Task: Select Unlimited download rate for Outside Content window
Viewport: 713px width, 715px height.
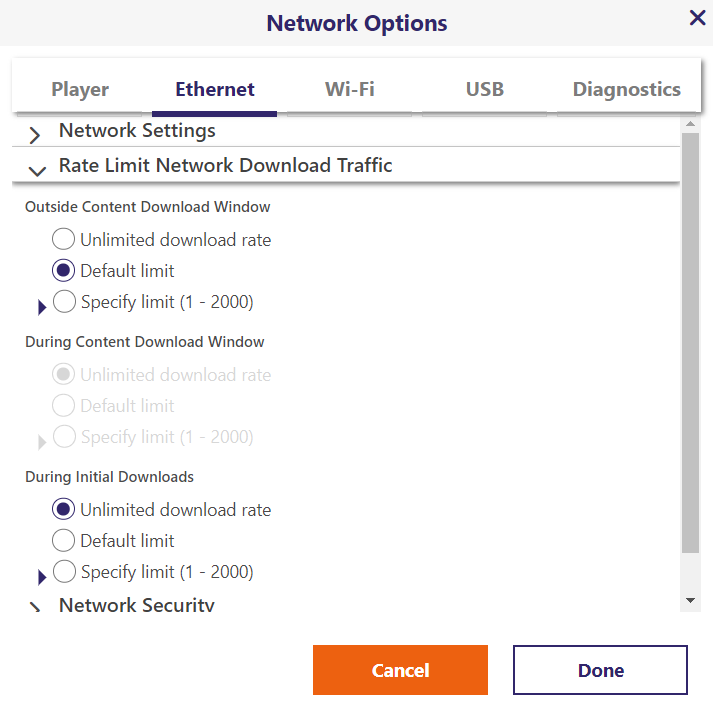Action: tap(63, 240)
